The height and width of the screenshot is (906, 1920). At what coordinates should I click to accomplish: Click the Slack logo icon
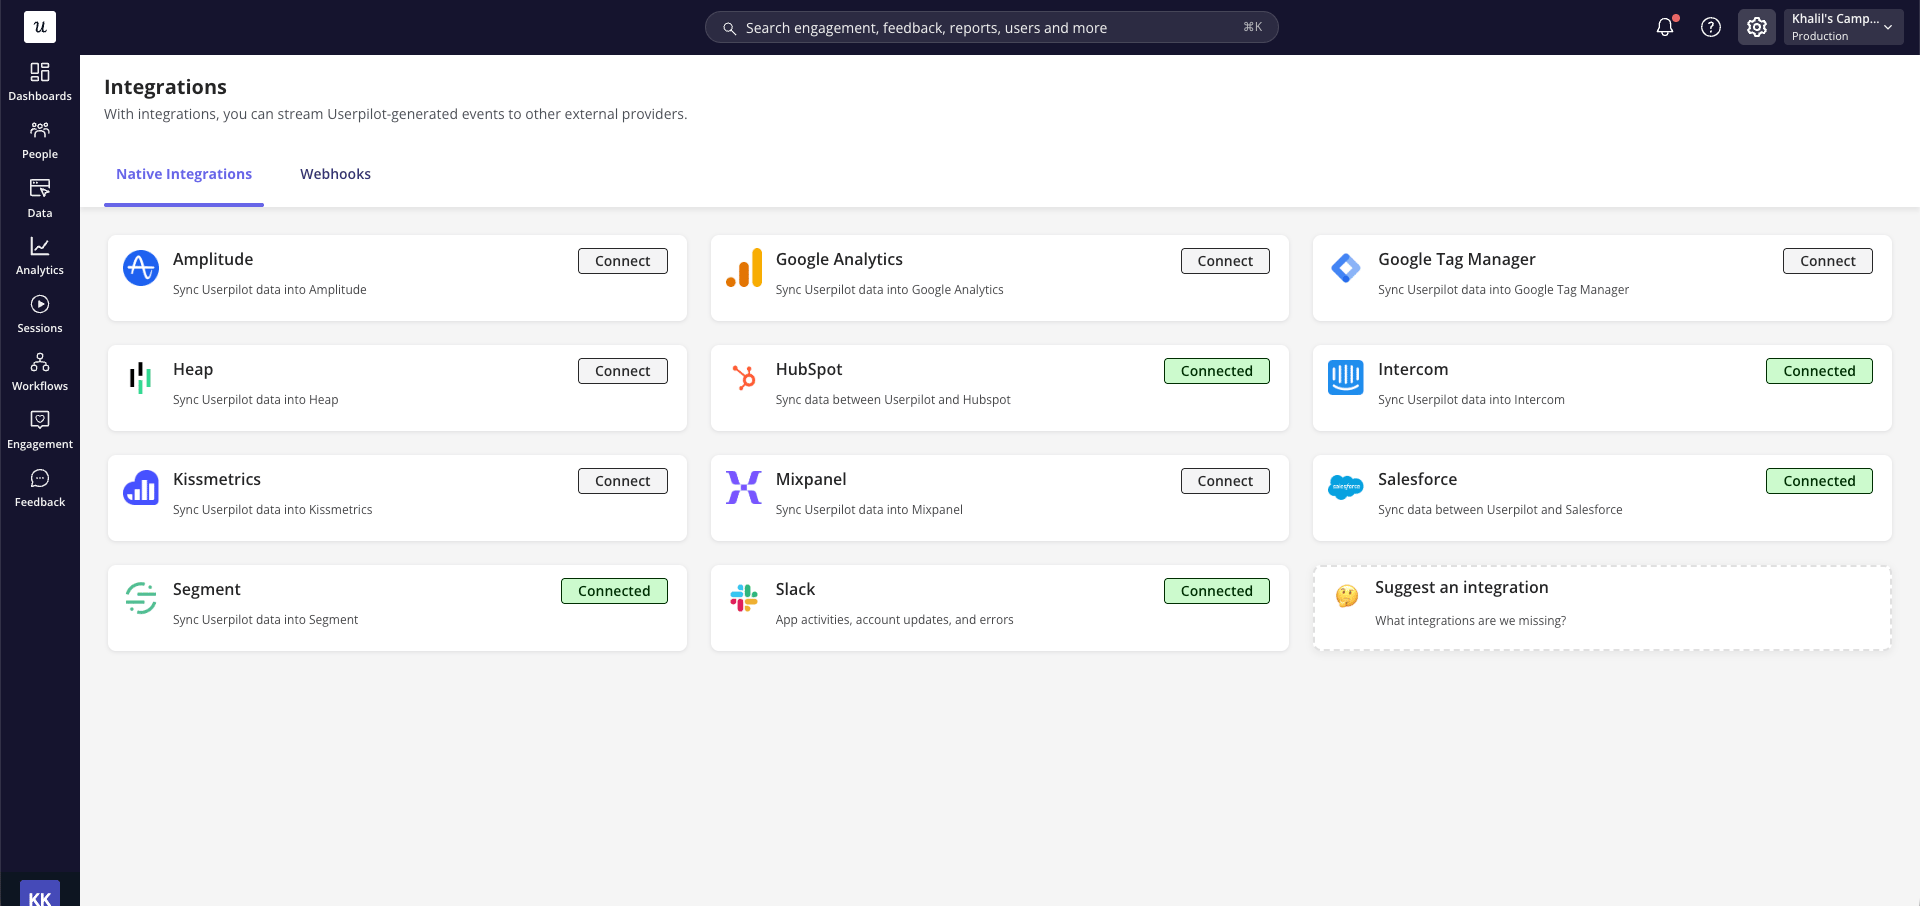tap(744, 598)
